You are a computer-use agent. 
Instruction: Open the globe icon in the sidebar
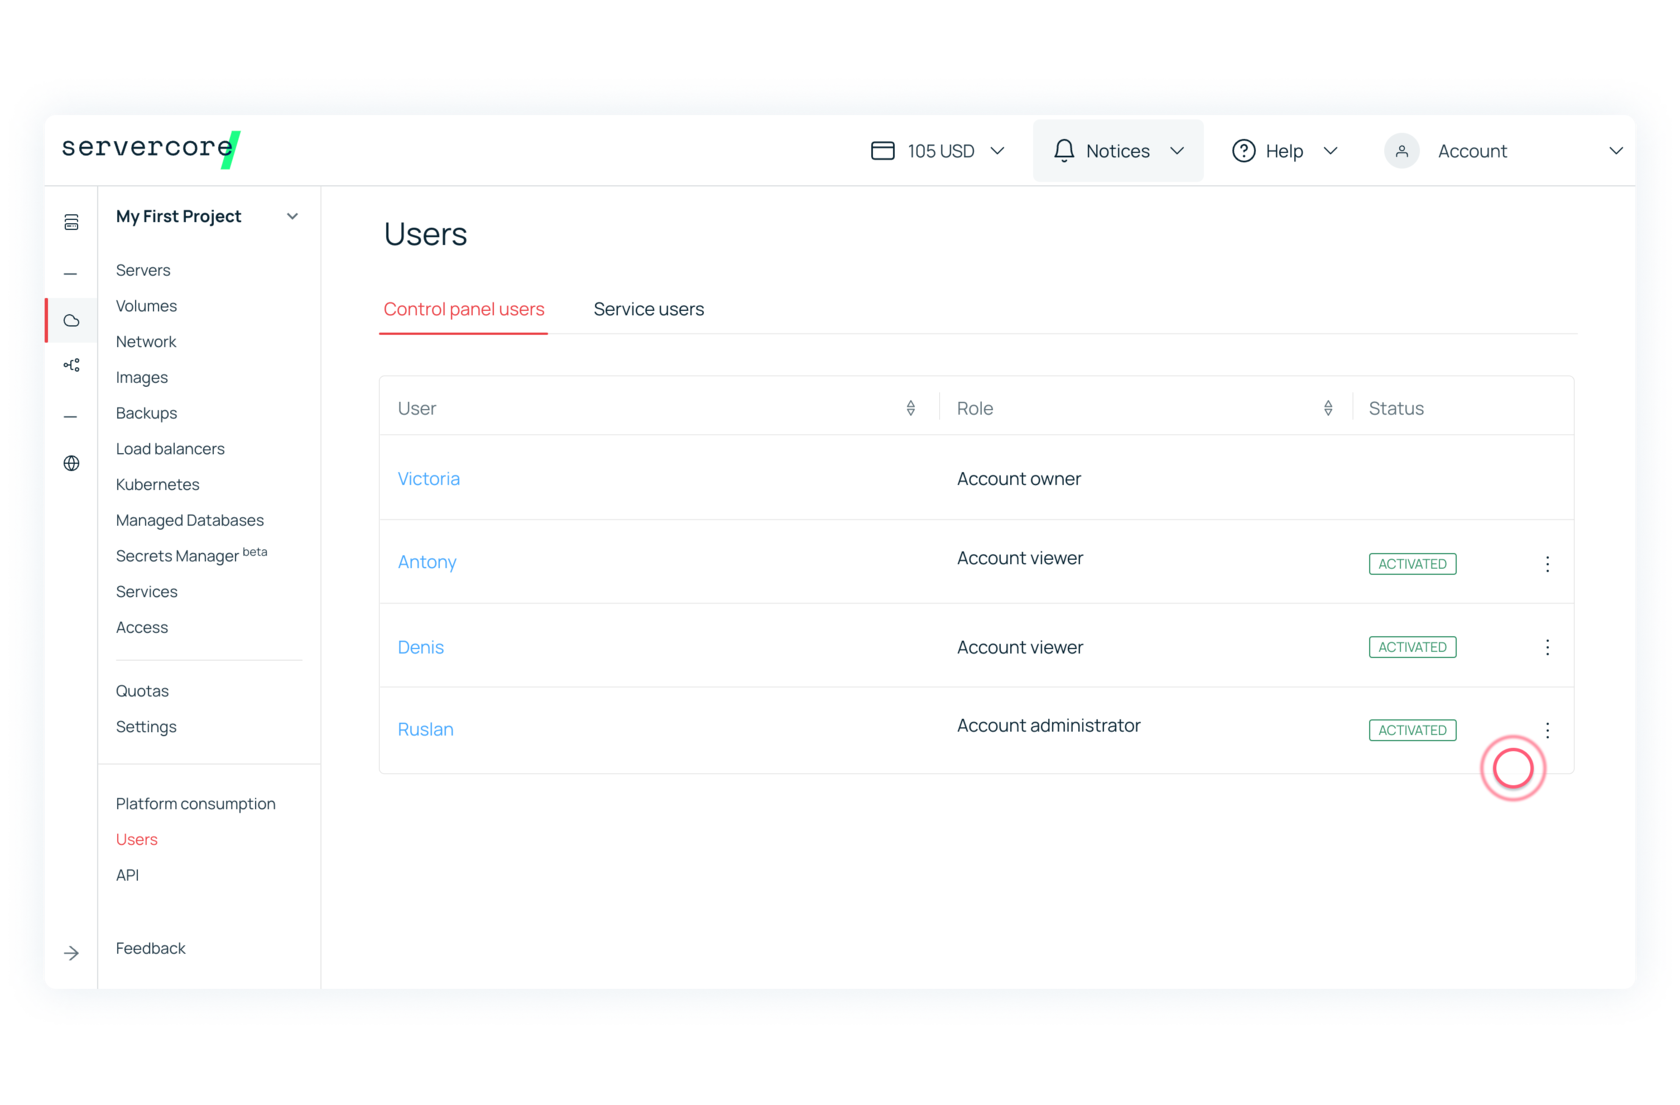pos(70,463)
